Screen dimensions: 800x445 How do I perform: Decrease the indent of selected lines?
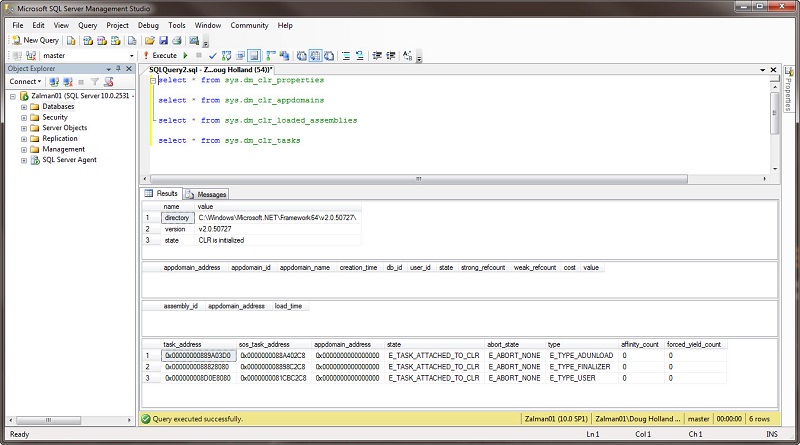(377, 56)
